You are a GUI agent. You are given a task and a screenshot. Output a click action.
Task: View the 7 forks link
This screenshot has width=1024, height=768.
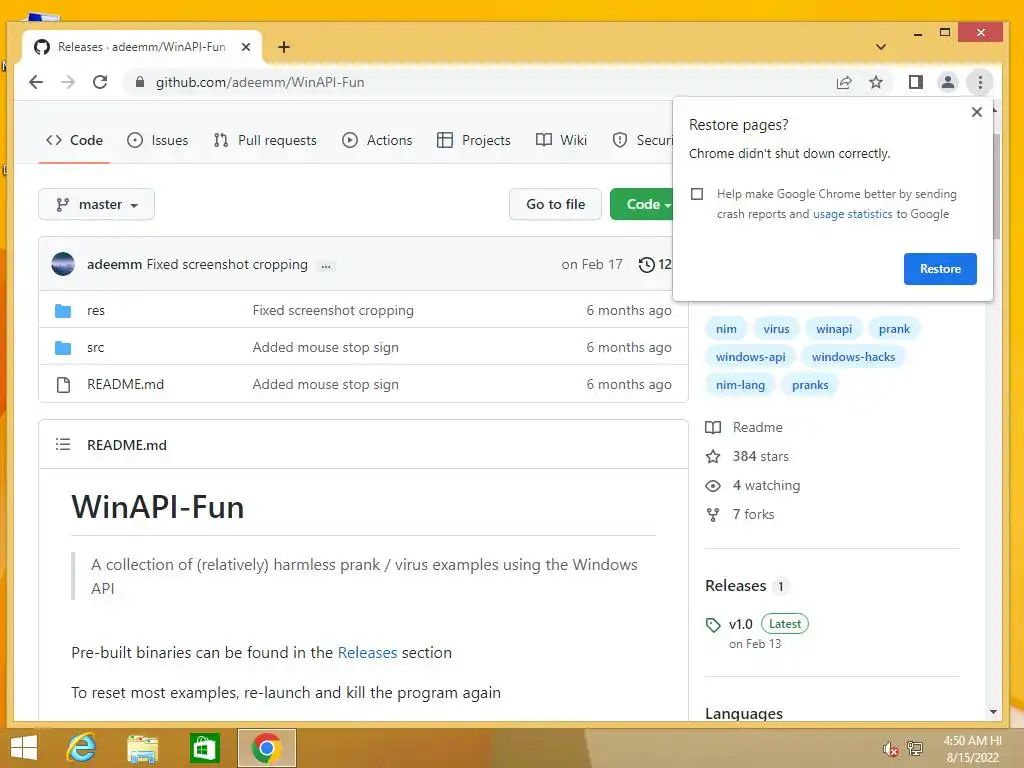click(740, 515)
